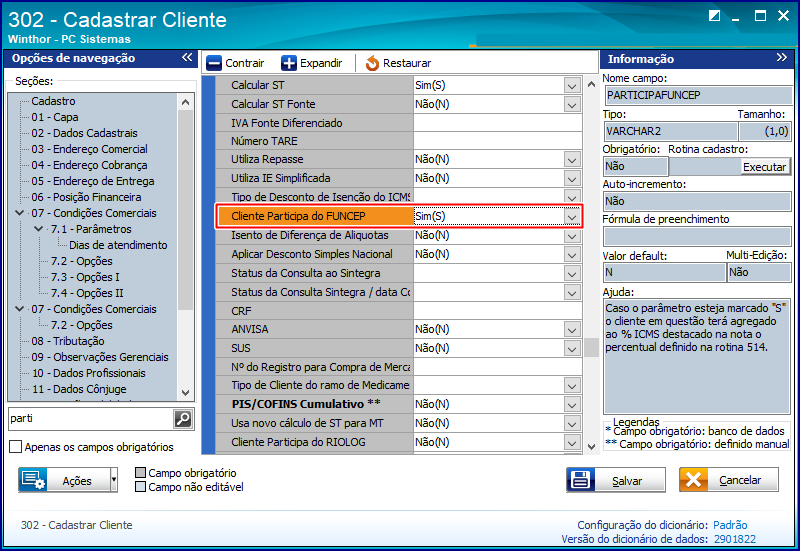Viewport: 800px width, 551px height.
Task: Select 02 - Dados Cadastrais section
Action: [x=84, y=133]
